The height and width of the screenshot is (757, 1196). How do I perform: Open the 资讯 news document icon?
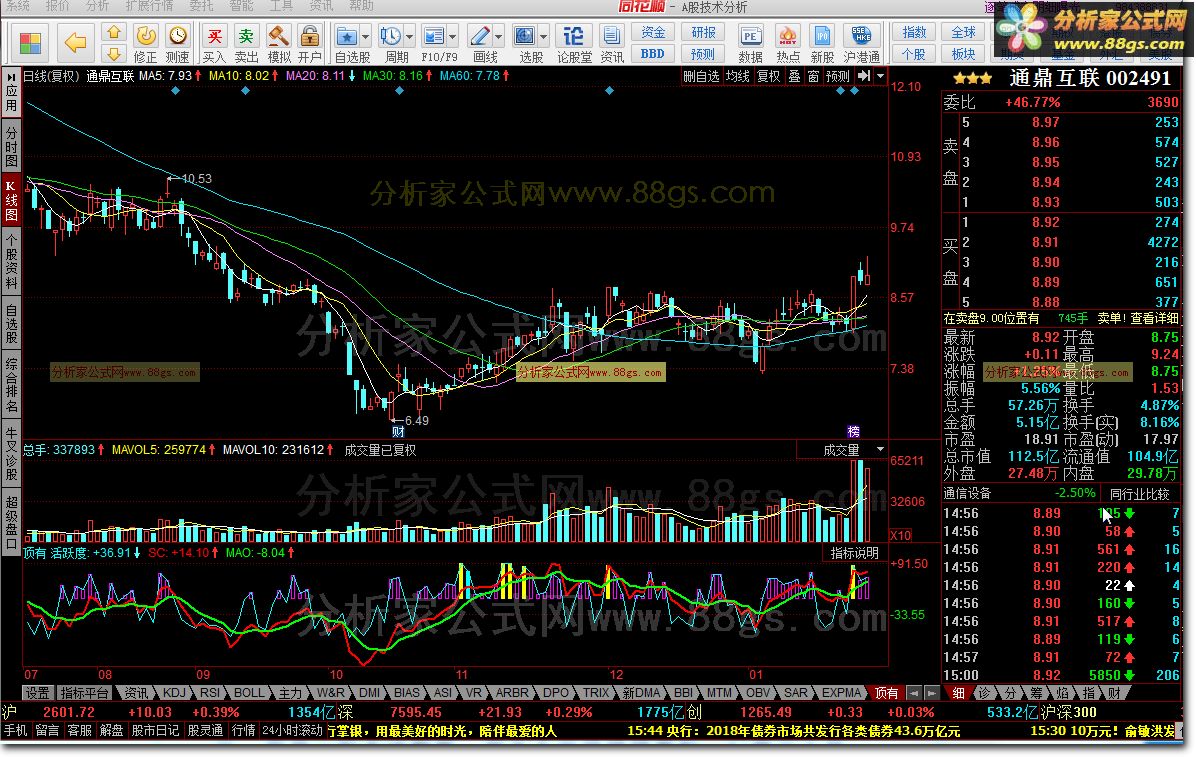pos(611,43)
